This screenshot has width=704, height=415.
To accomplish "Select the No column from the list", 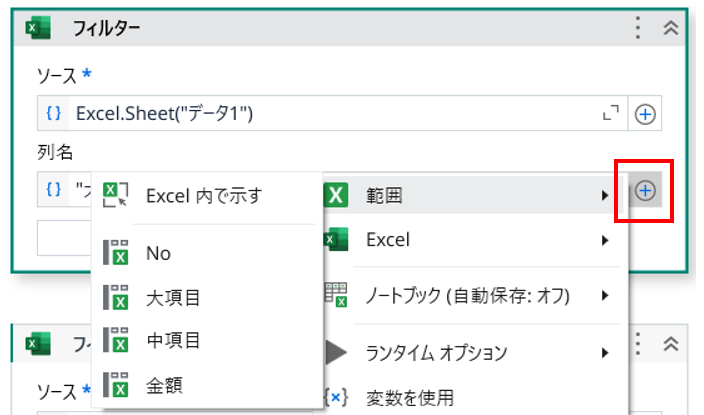I will click(x=158, y=253).
